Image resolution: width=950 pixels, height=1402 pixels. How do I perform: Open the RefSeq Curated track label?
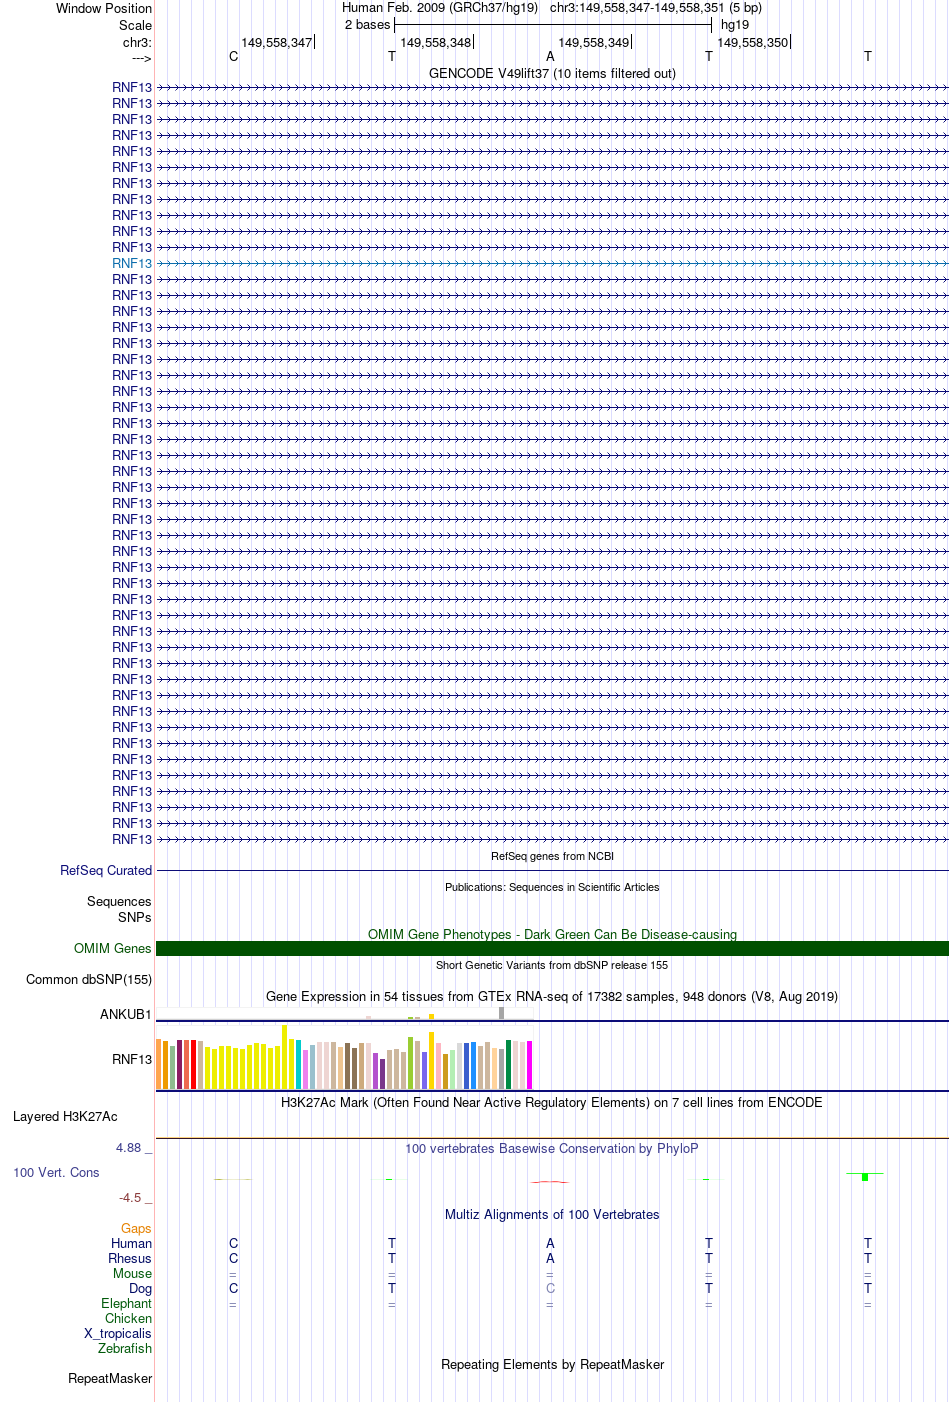coord(106,870)
